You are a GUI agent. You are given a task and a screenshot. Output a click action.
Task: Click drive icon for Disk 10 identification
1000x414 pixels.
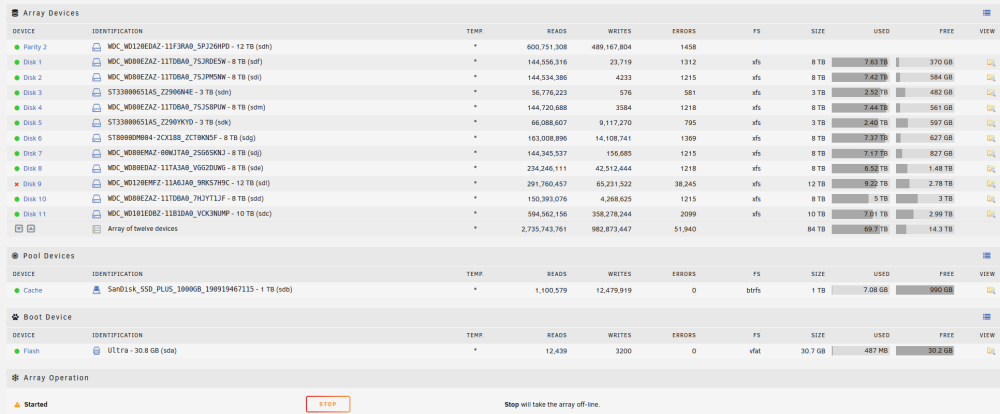pos(97,199)
